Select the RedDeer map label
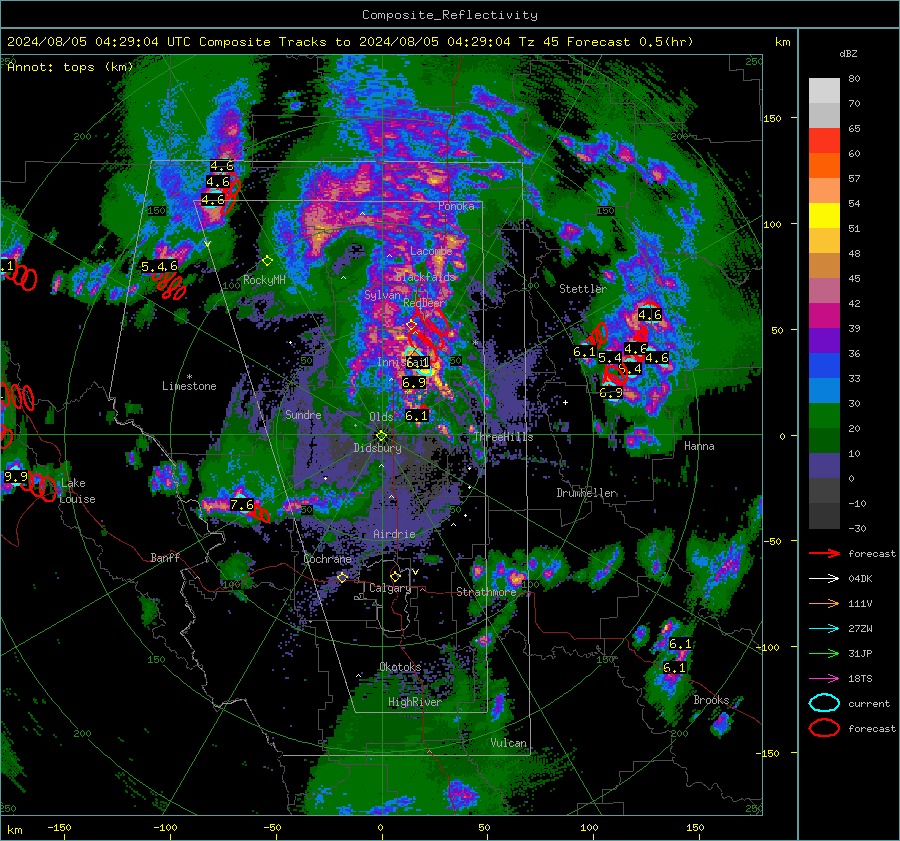This screenshot has width=900, height=841. pyautogui.click(x=424, y=303)
